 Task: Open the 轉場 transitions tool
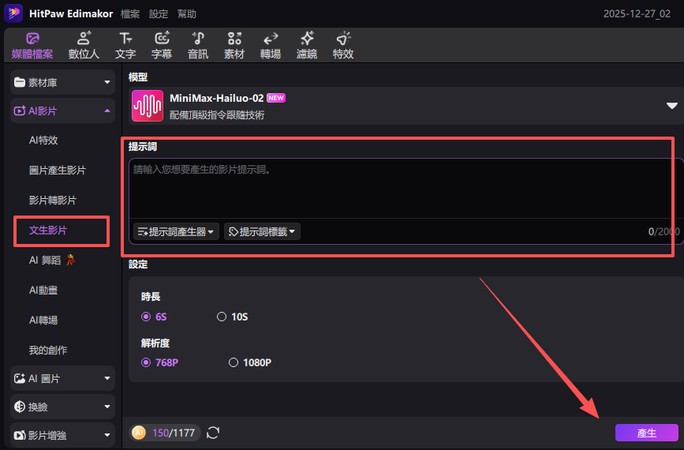click(x=270, y=45)
